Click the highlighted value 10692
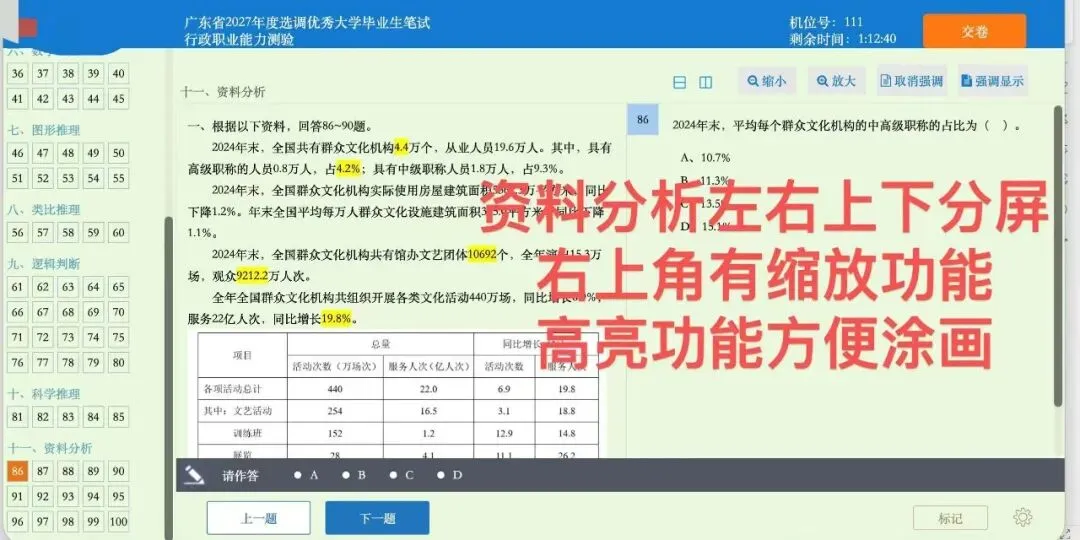1080x540 pixels. pyautogui.click(x=482, y=255)
